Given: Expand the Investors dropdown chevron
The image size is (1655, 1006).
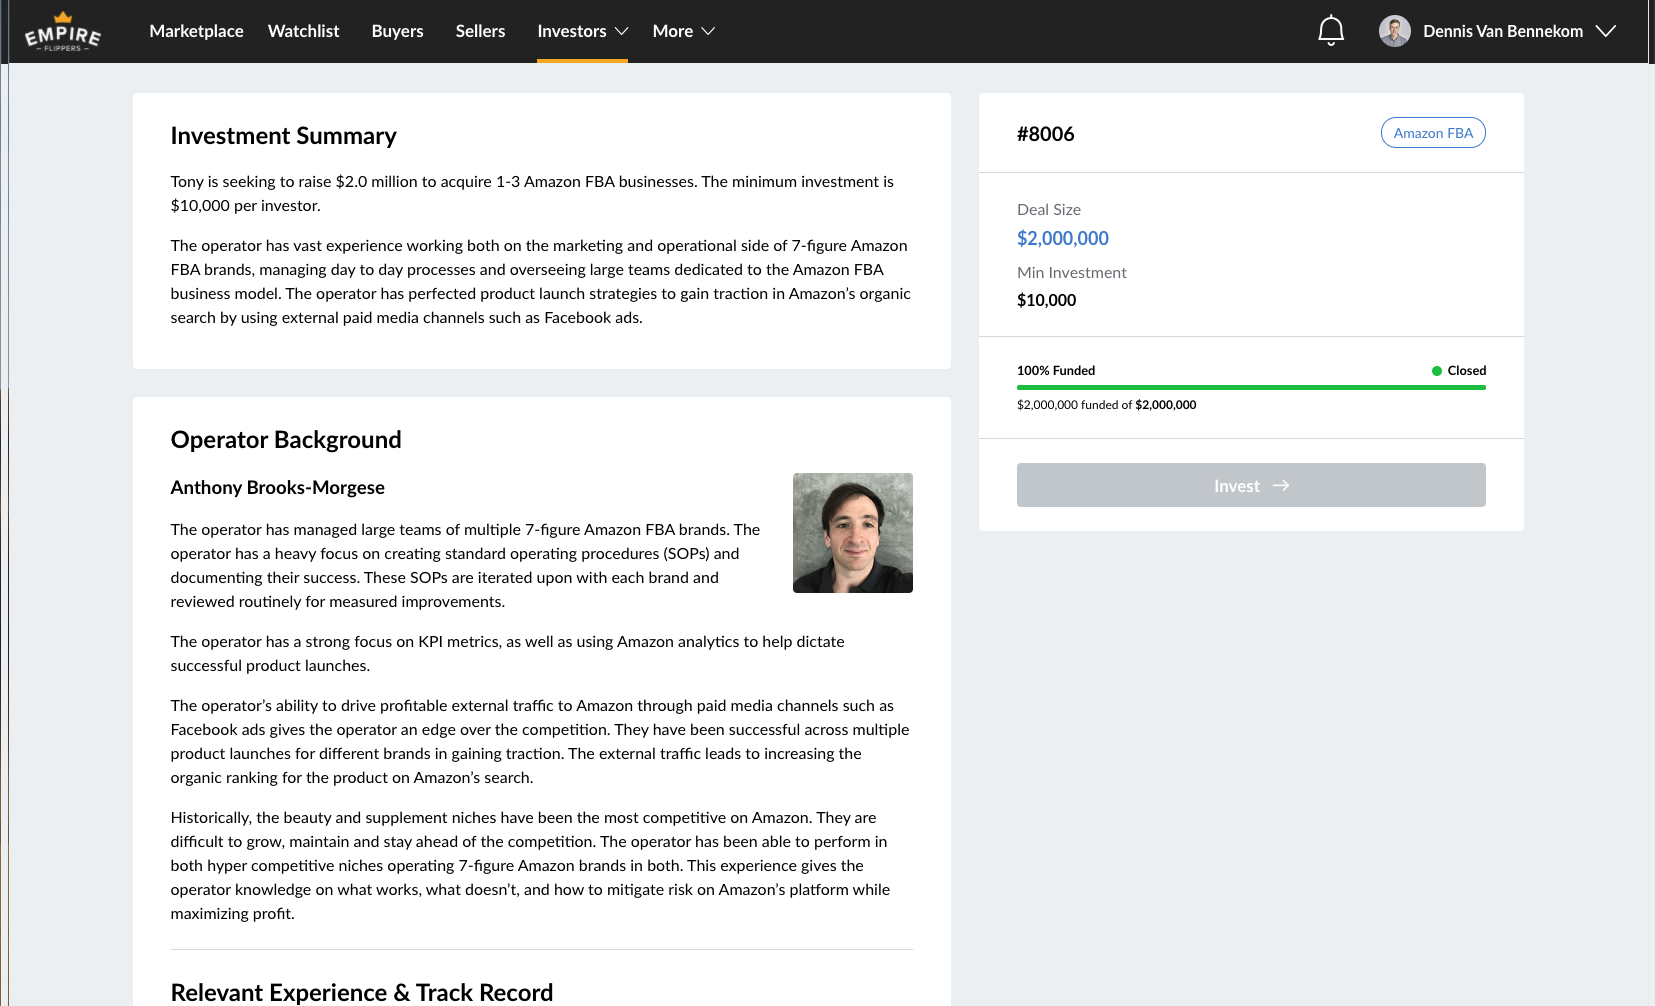Looking at the screenshot, I should (x=621, y=32).
